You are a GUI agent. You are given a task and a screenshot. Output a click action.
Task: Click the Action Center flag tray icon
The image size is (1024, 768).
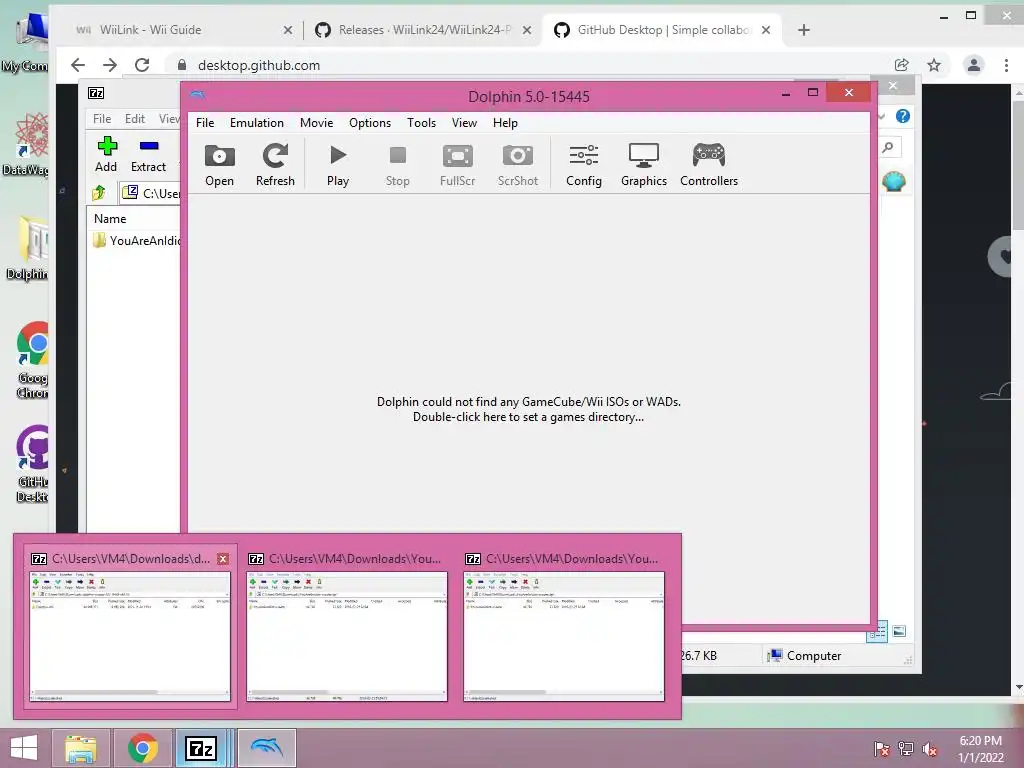point(882,749)
